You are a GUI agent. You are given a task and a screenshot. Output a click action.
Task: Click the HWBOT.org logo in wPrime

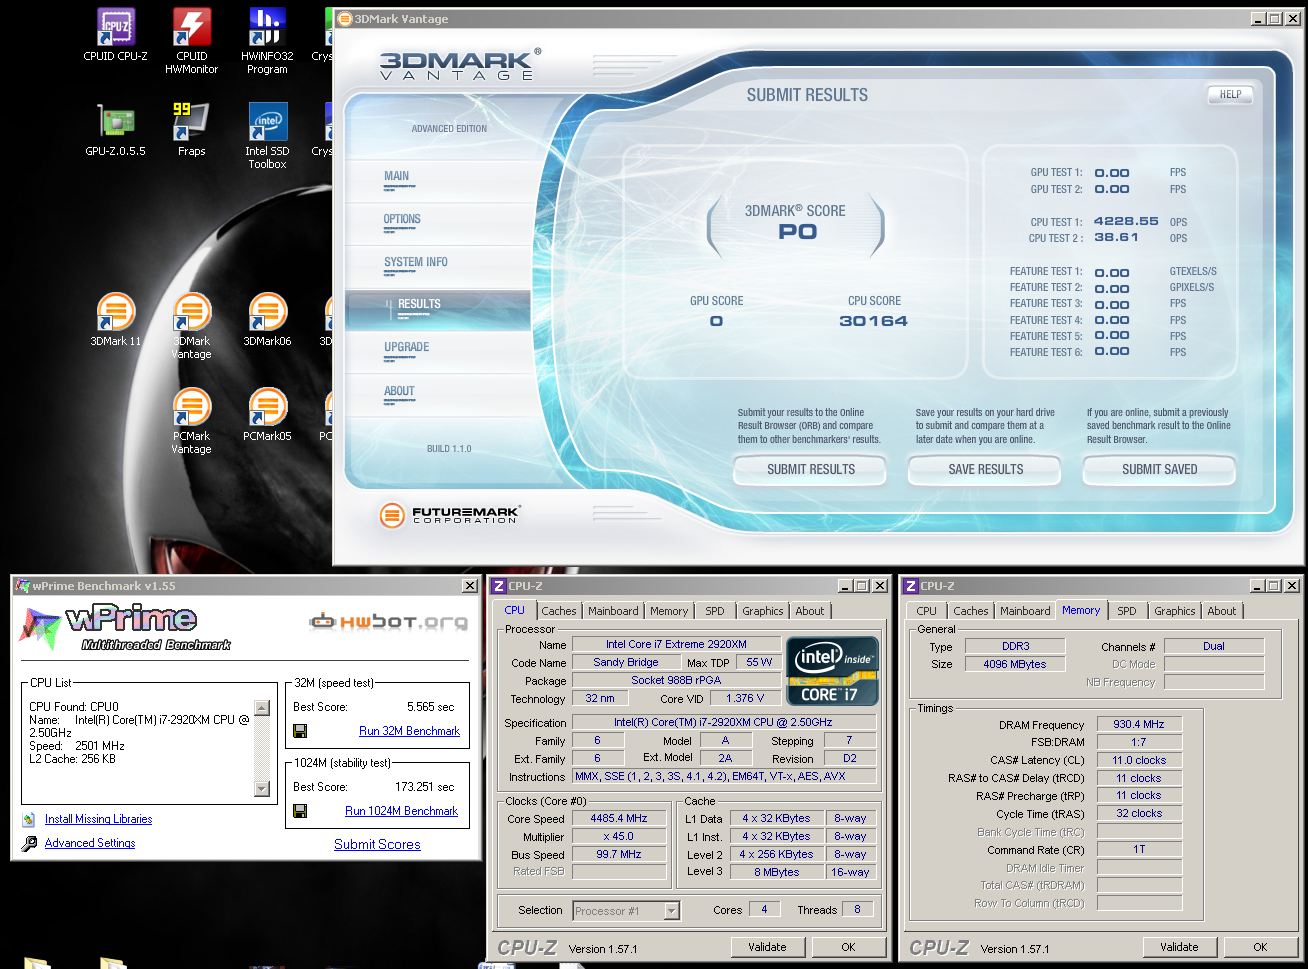(388, 621)
